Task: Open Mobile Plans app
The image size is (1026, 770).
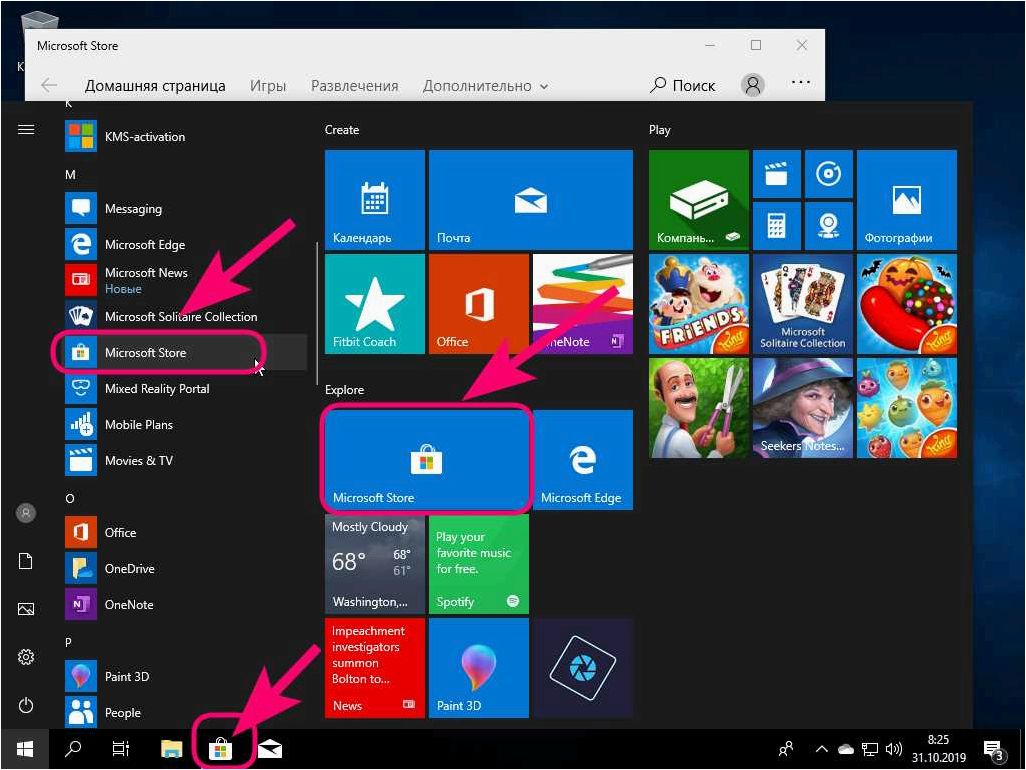Action: pos(186,425)
